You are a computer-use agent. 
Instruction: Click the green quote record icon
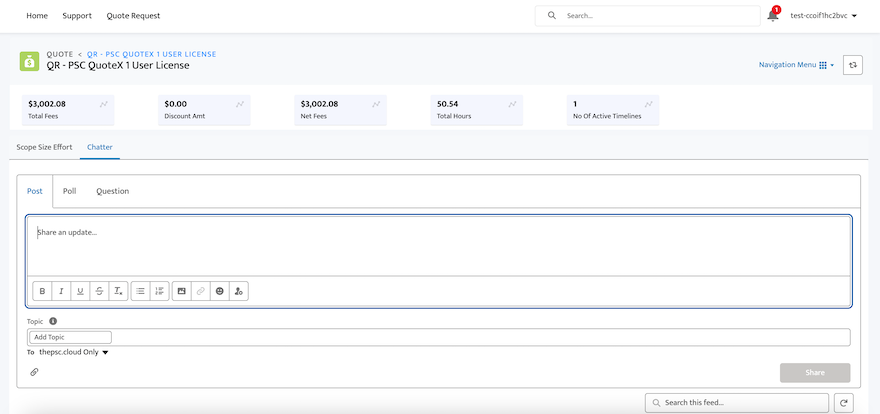[x=29, y=61]
